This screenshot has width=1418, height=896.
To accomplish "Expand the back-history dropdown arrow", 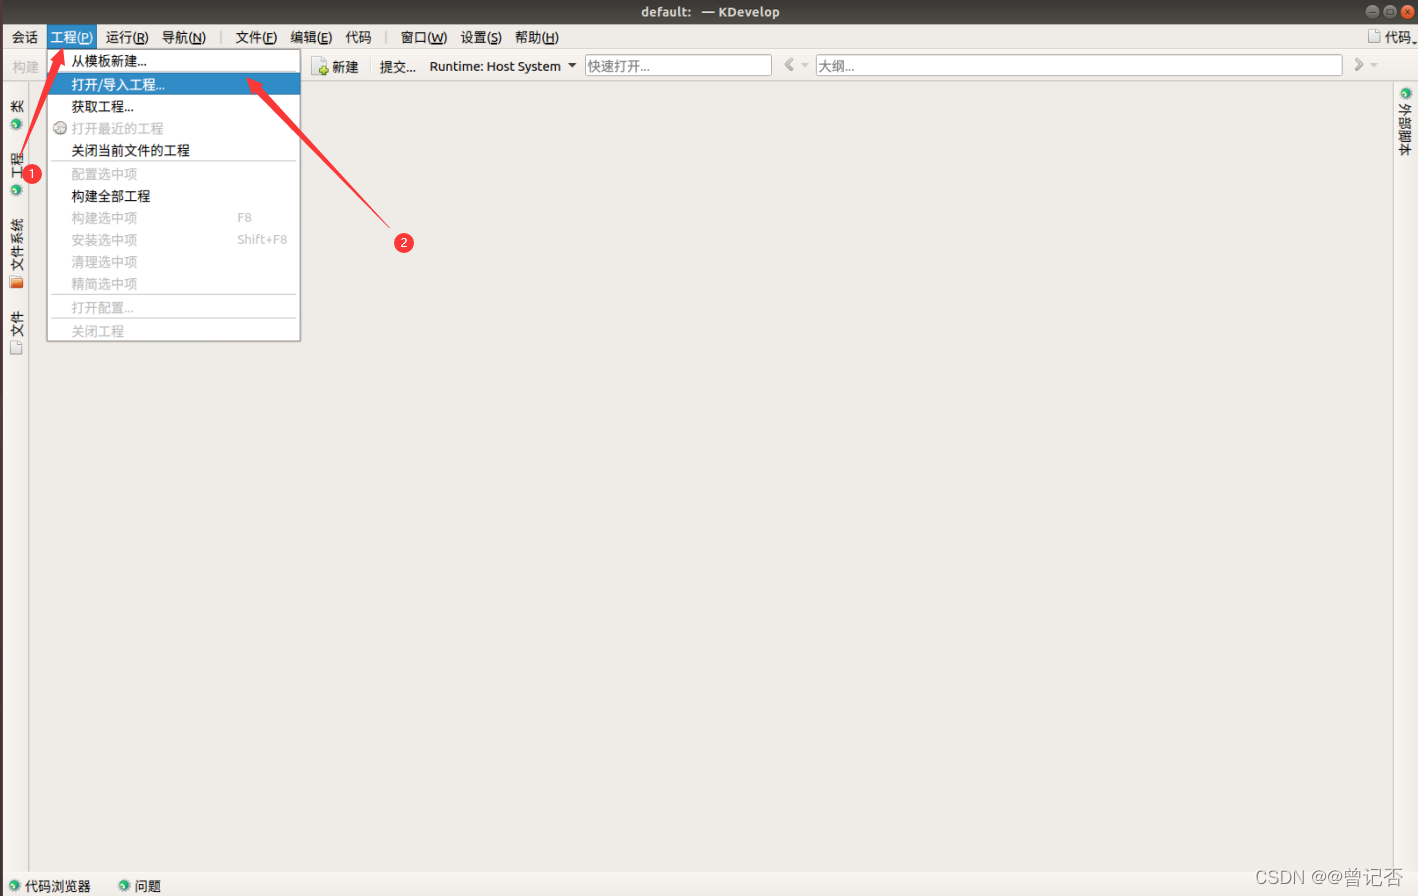I will tap(805, 66).
